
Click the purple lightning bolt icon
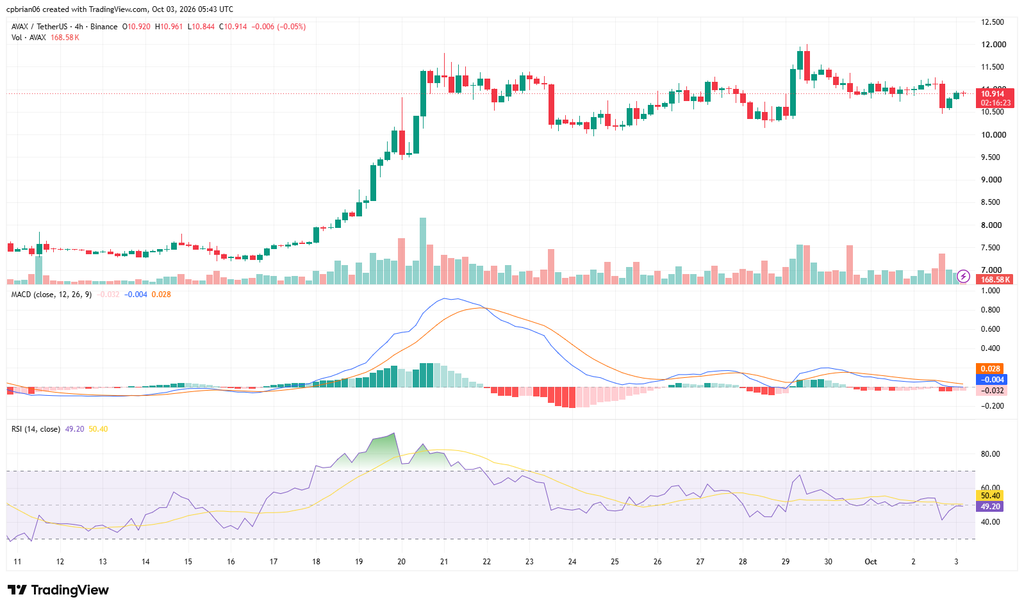click(x=963, y=277)
